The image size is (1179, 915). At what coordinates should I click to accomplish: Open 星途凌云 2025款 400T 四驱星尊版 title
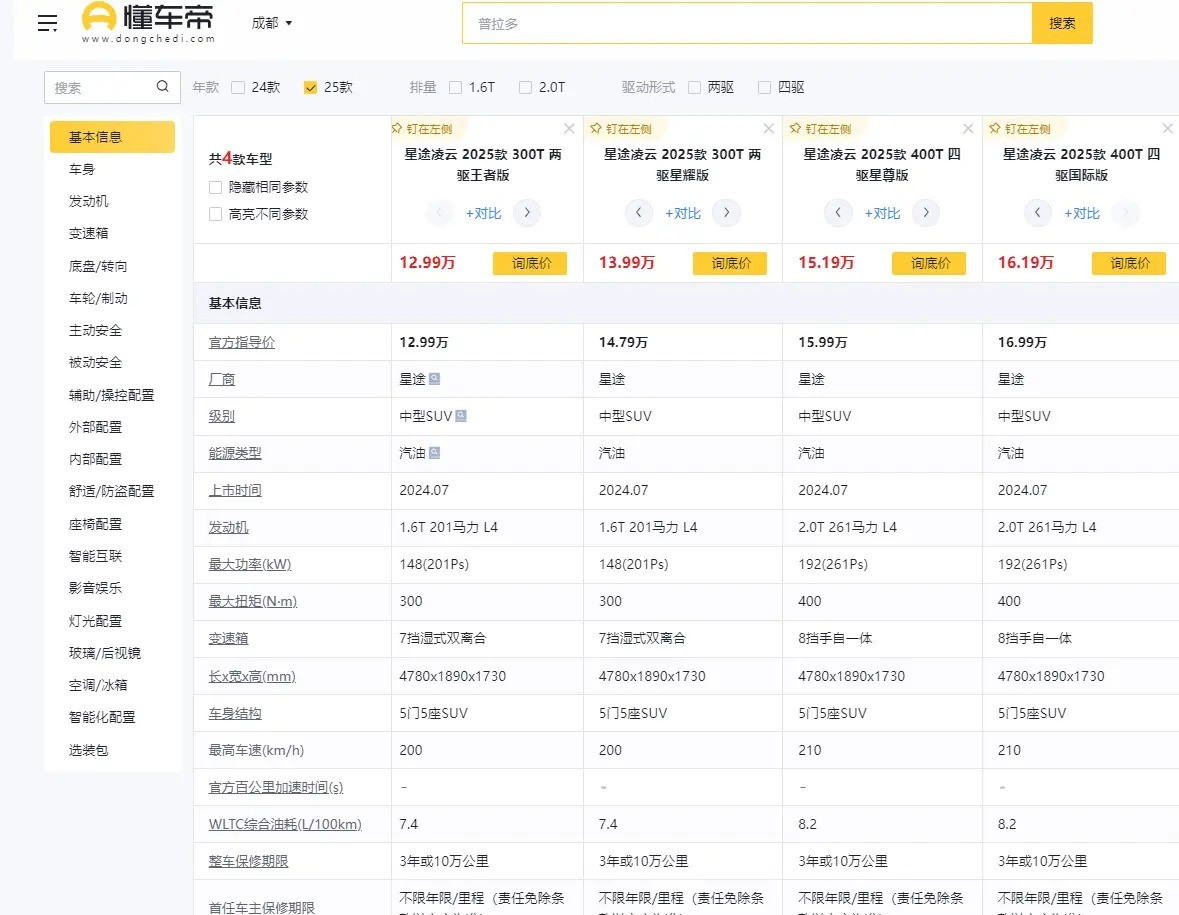[x=882, y=165]
